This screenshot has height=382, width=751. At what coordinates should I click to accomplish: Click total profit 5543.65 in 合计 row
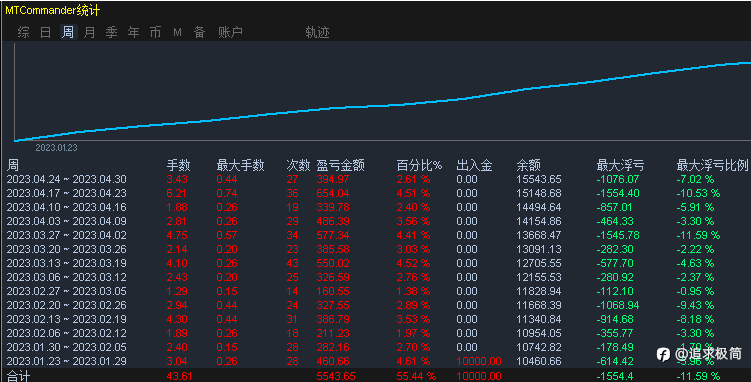(336, 376)
